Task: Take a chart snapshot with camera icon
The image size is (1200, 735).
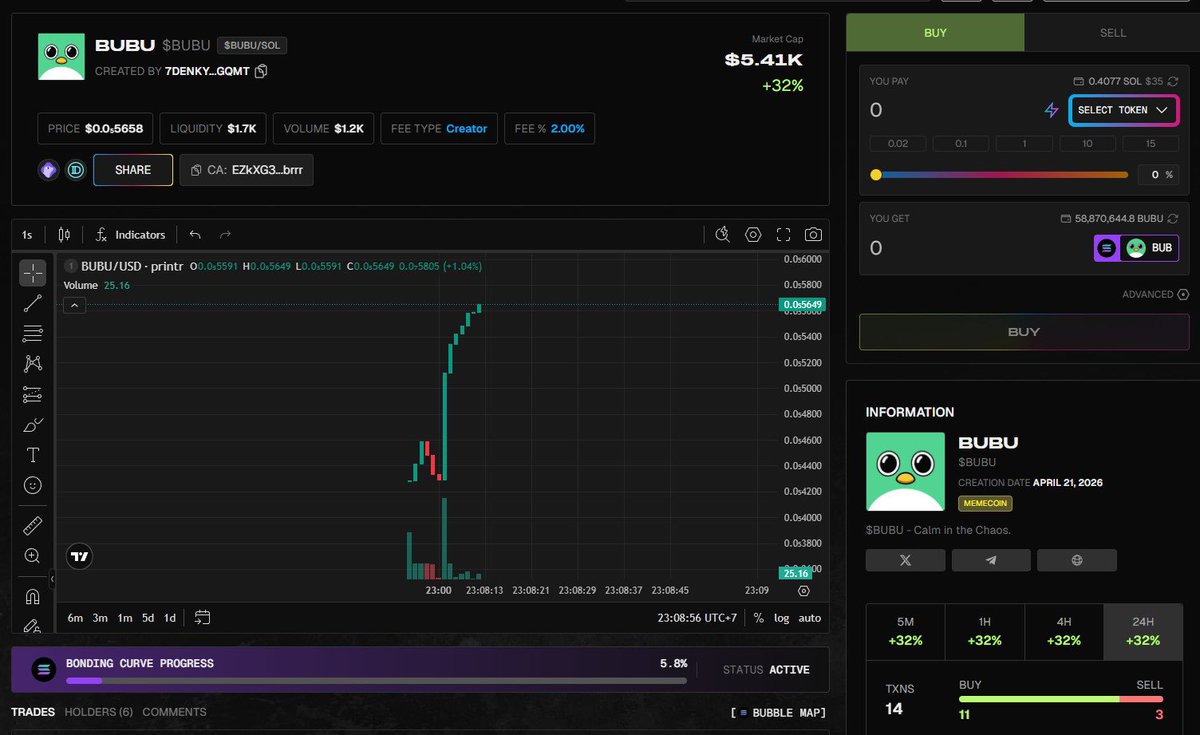Action: click(813, 234)
